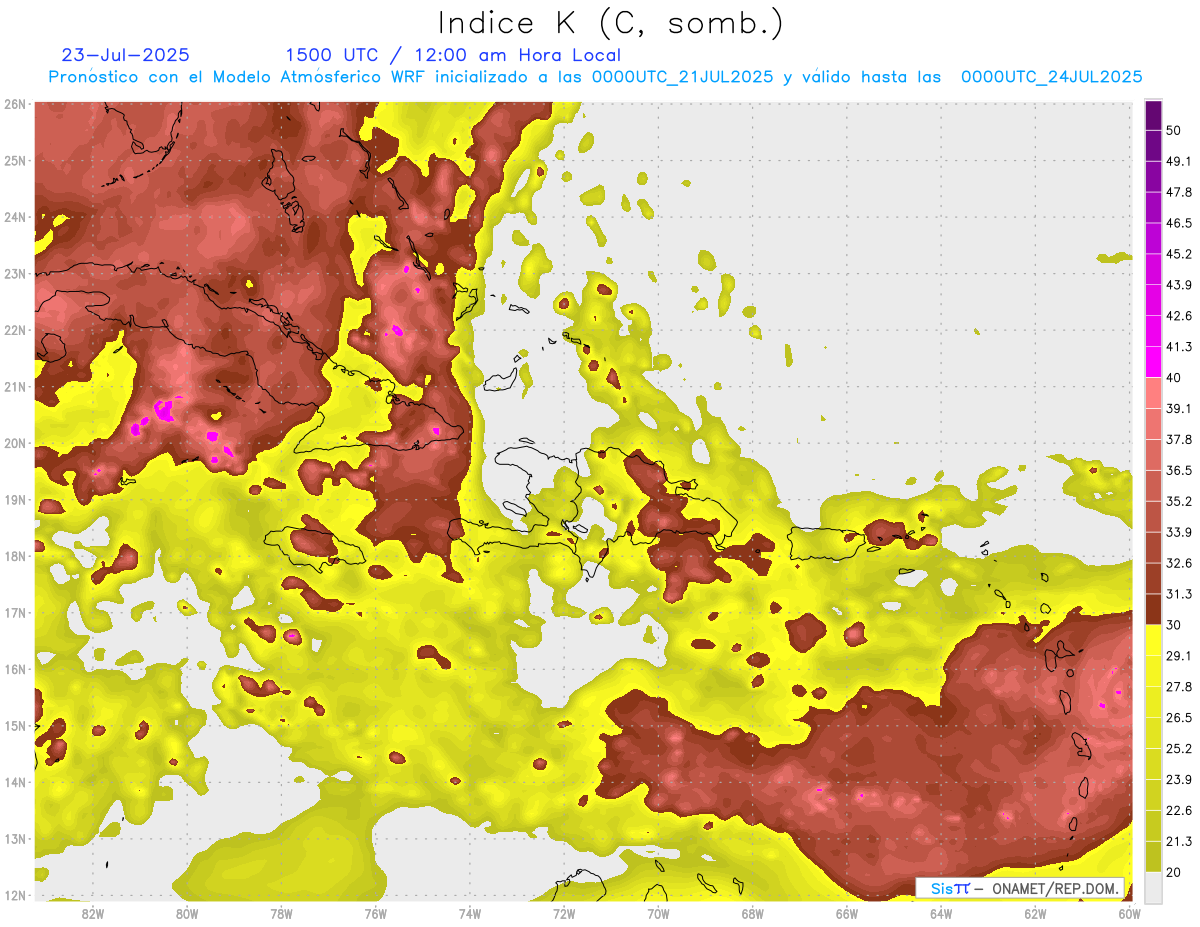This screenshot has height=927, width=1200.
Task: Click "1500 UTC / 12:00 am Hora Local" text
Action: point(453,56)
